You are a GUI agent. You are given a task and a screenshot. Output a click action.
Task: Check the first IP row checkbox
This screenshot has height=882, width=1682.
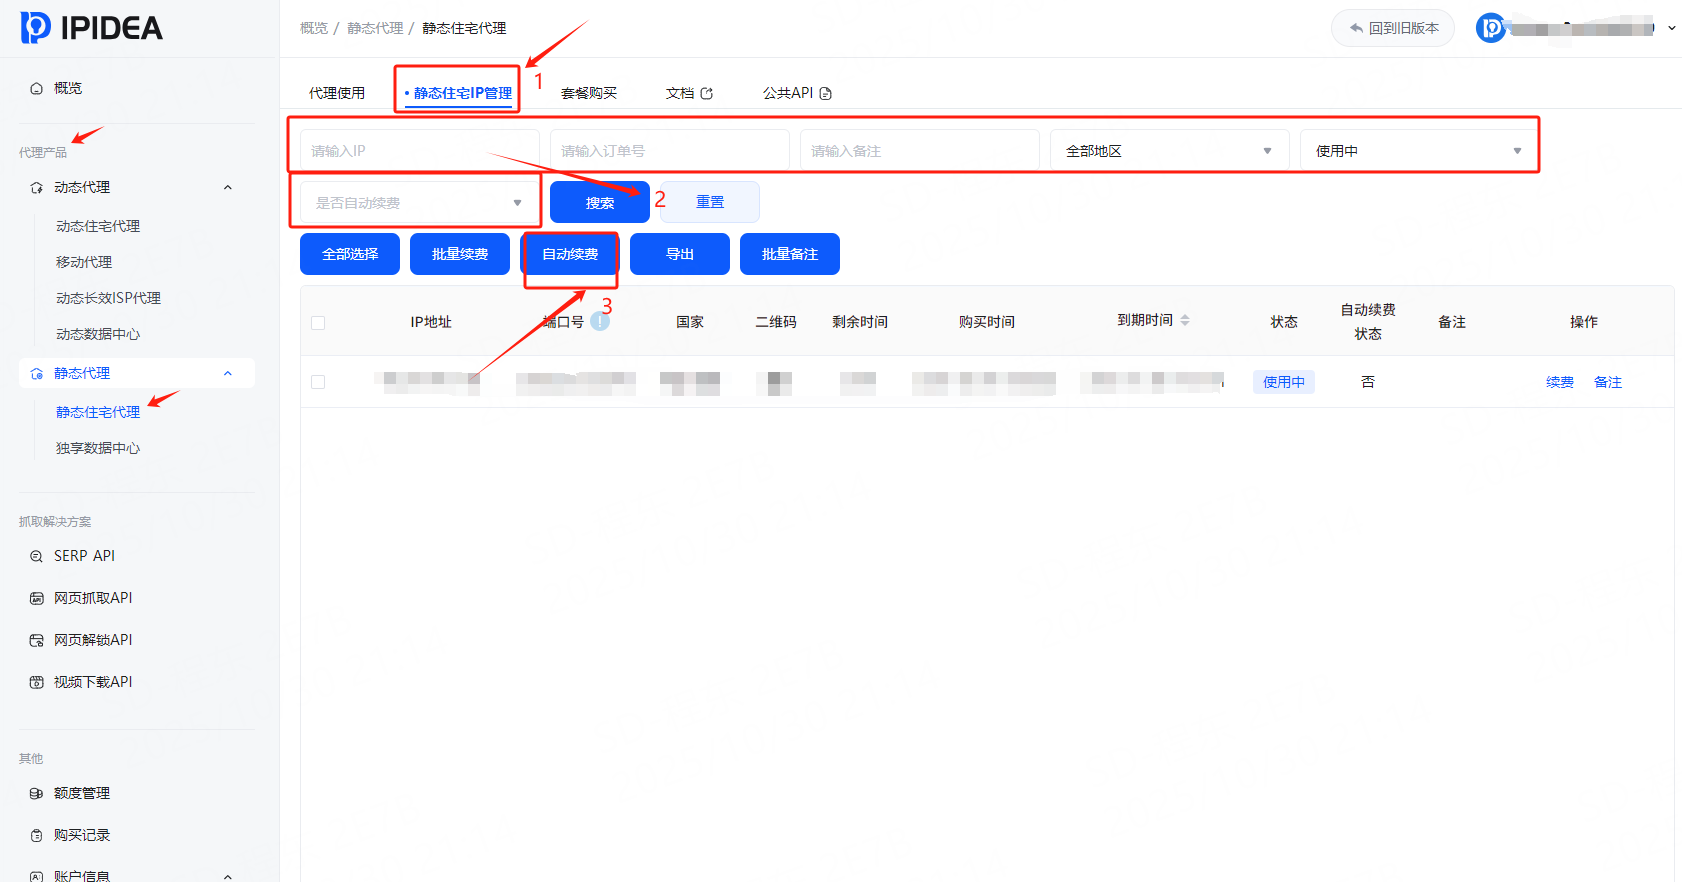coord(318,382)
